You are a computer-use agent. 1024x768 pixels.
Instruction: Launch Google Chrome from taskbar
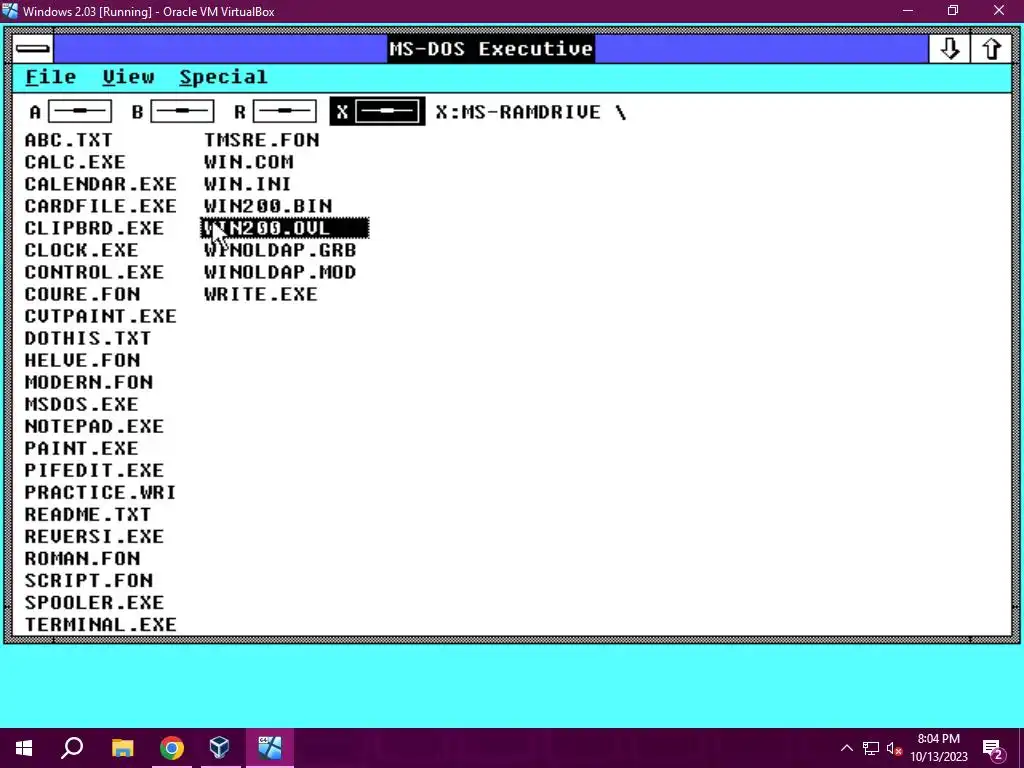tap(172, 748)
